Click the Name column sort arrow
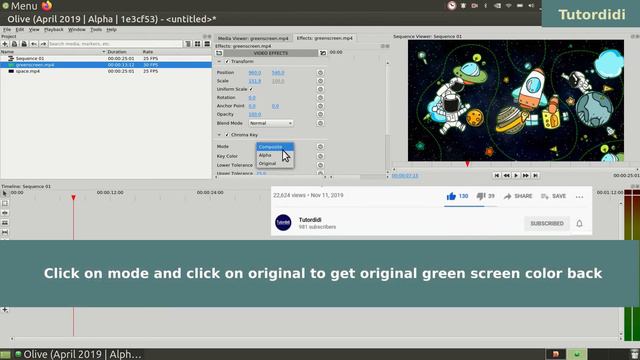The image size is (640, 360). [x=104, y=52]
